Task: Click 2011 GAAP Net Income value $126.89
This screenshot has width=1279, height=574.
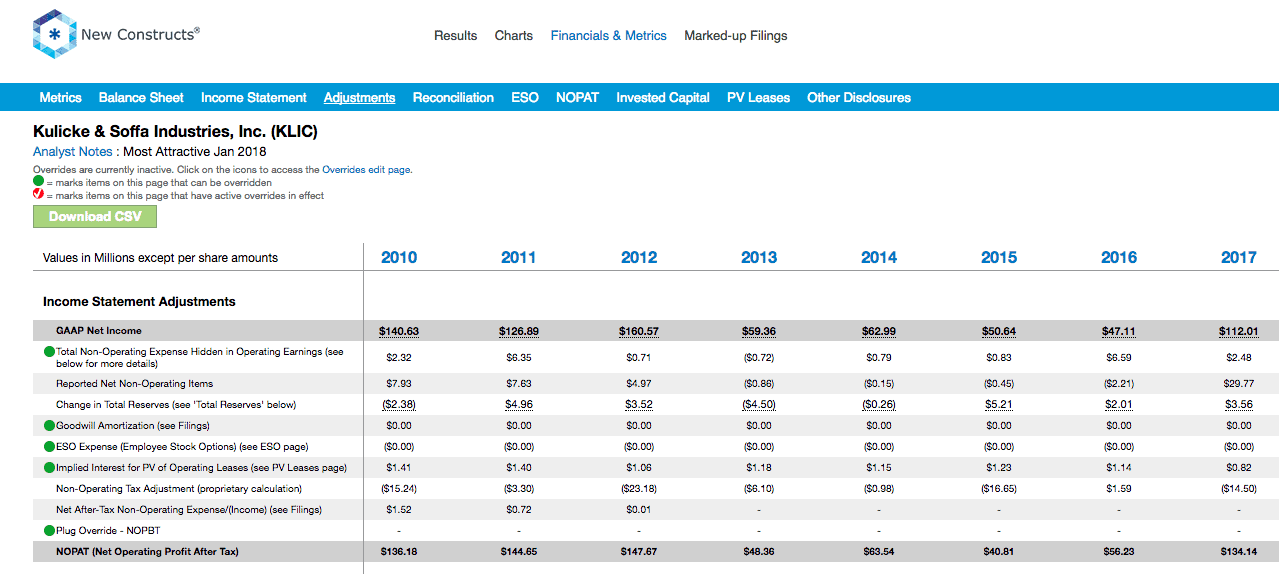Action: point(519,331)
